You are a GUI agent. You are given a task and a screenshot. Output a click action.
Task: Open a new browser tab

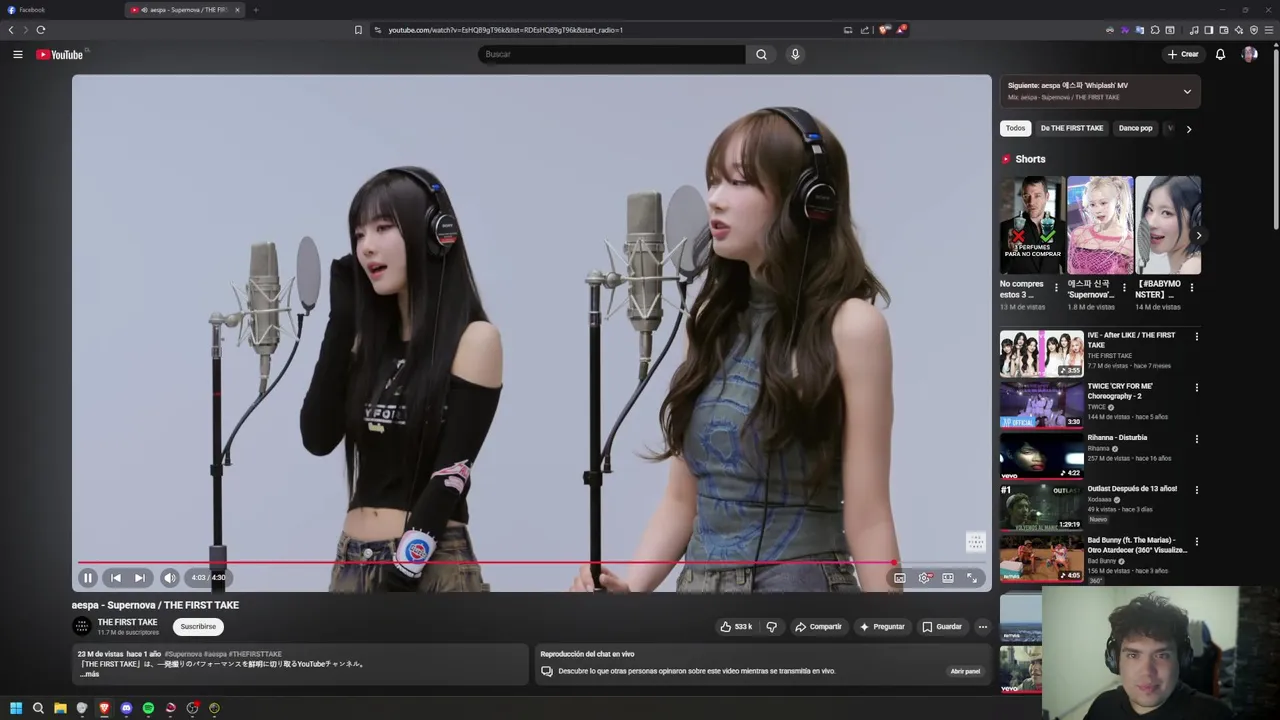click(x=255, y=10)
